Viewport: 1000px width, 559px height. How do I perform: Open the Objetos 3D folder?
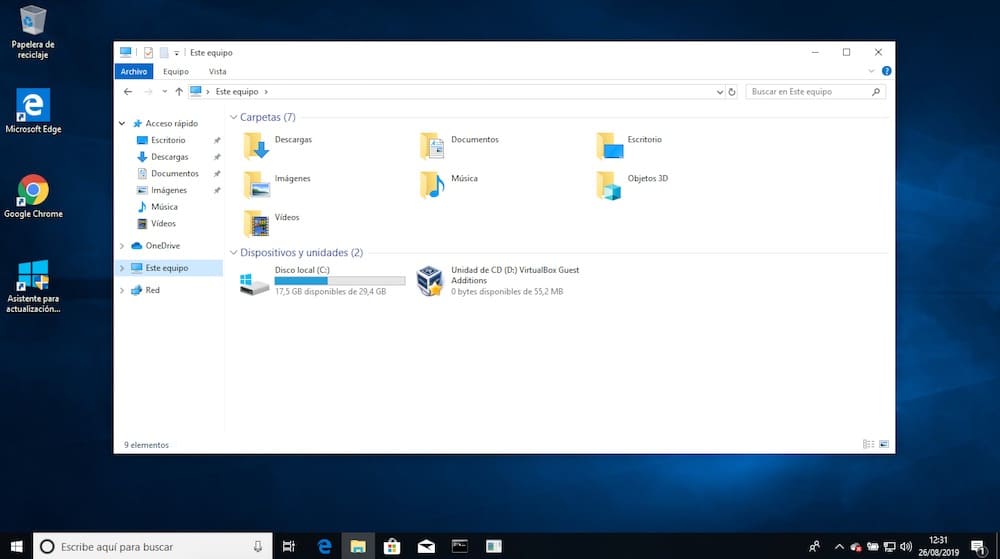coord(609,185)
